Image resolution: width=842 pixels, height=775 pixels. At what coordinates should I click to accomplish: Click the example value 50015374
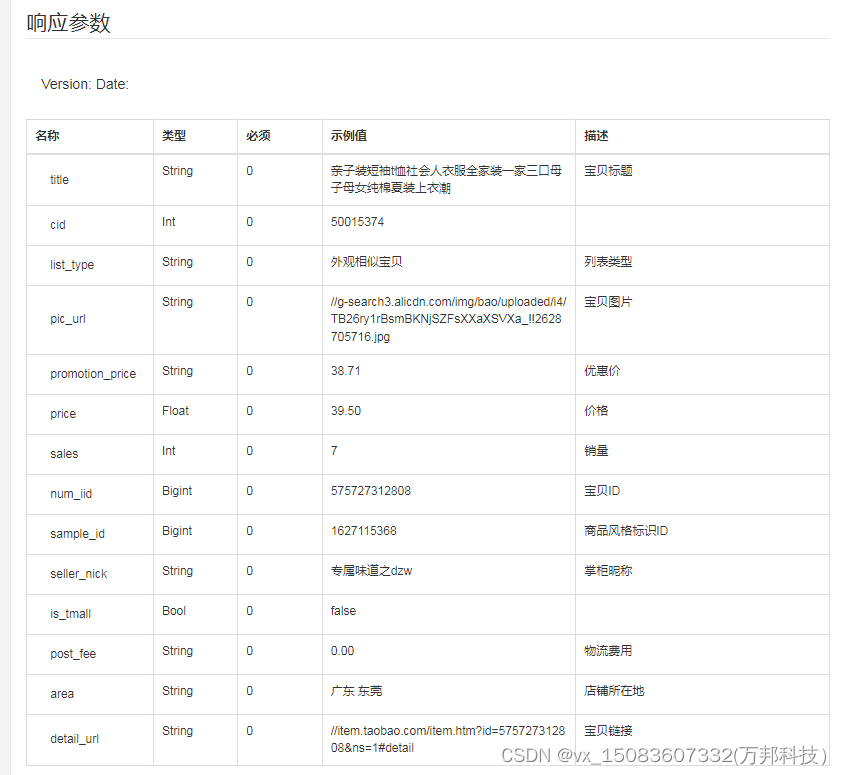(357, 222)
